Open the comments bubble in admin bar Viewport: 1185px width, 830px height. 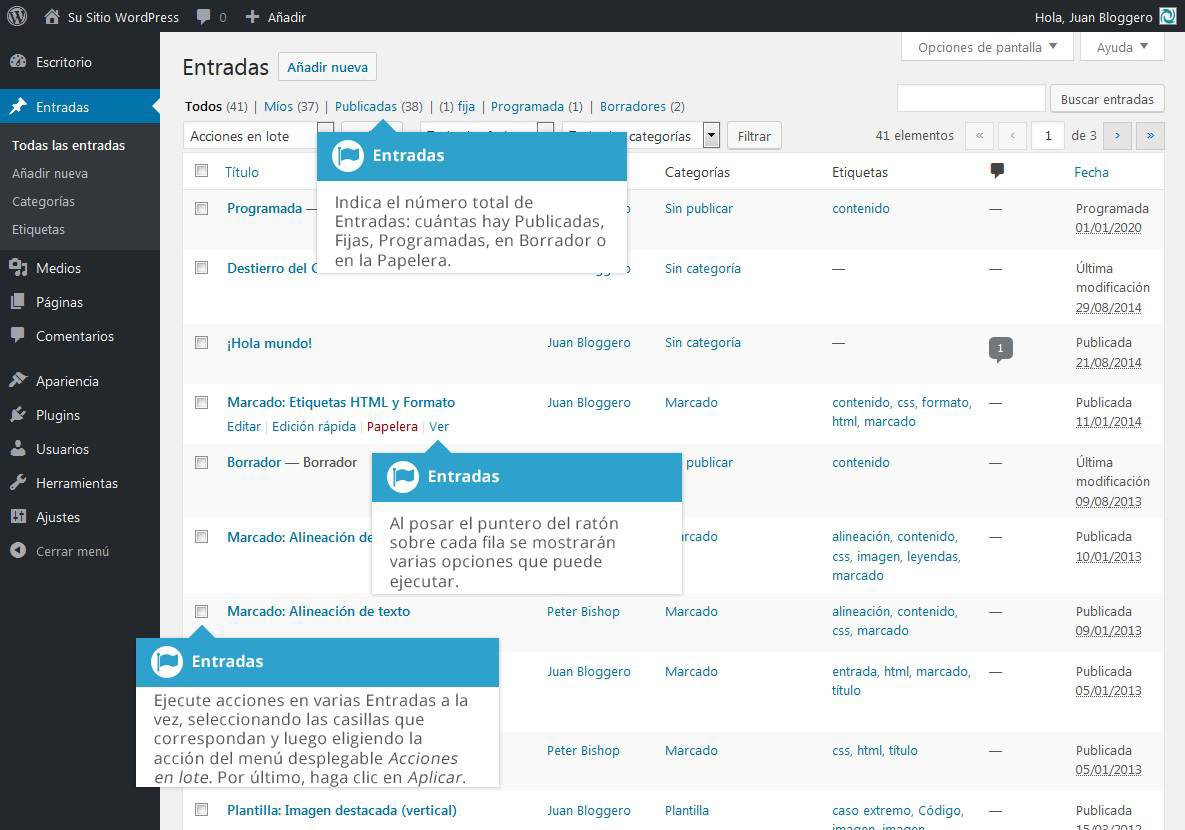tap(203, 17)
